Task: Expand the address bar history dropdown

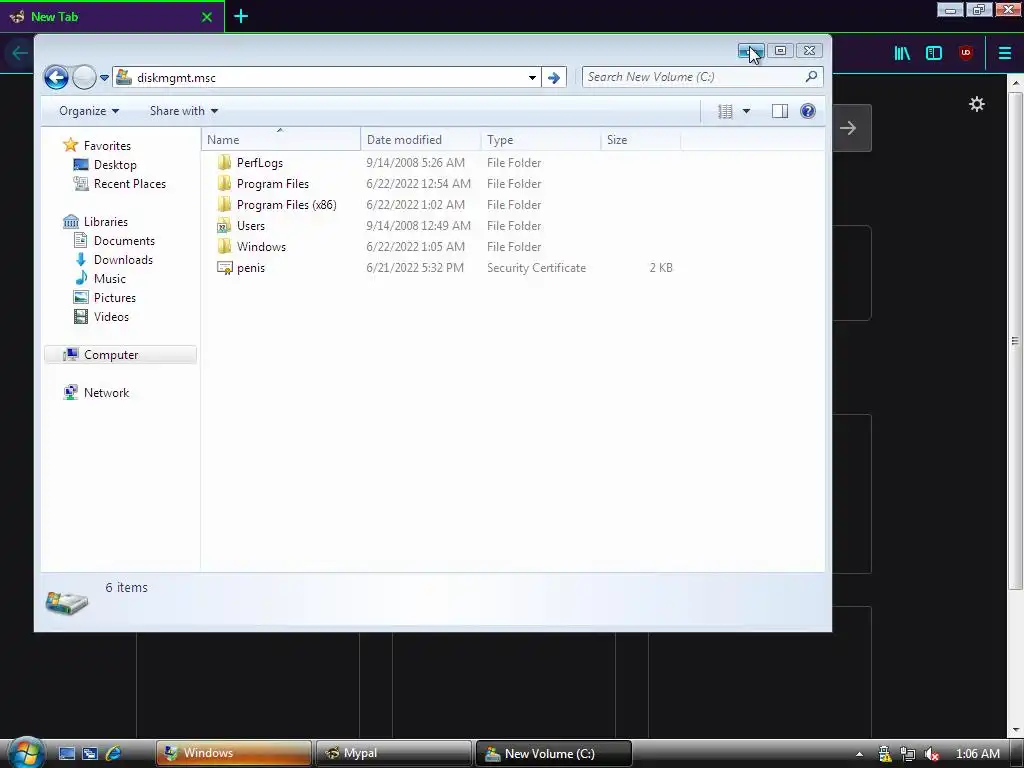Action: coord(533,78)
